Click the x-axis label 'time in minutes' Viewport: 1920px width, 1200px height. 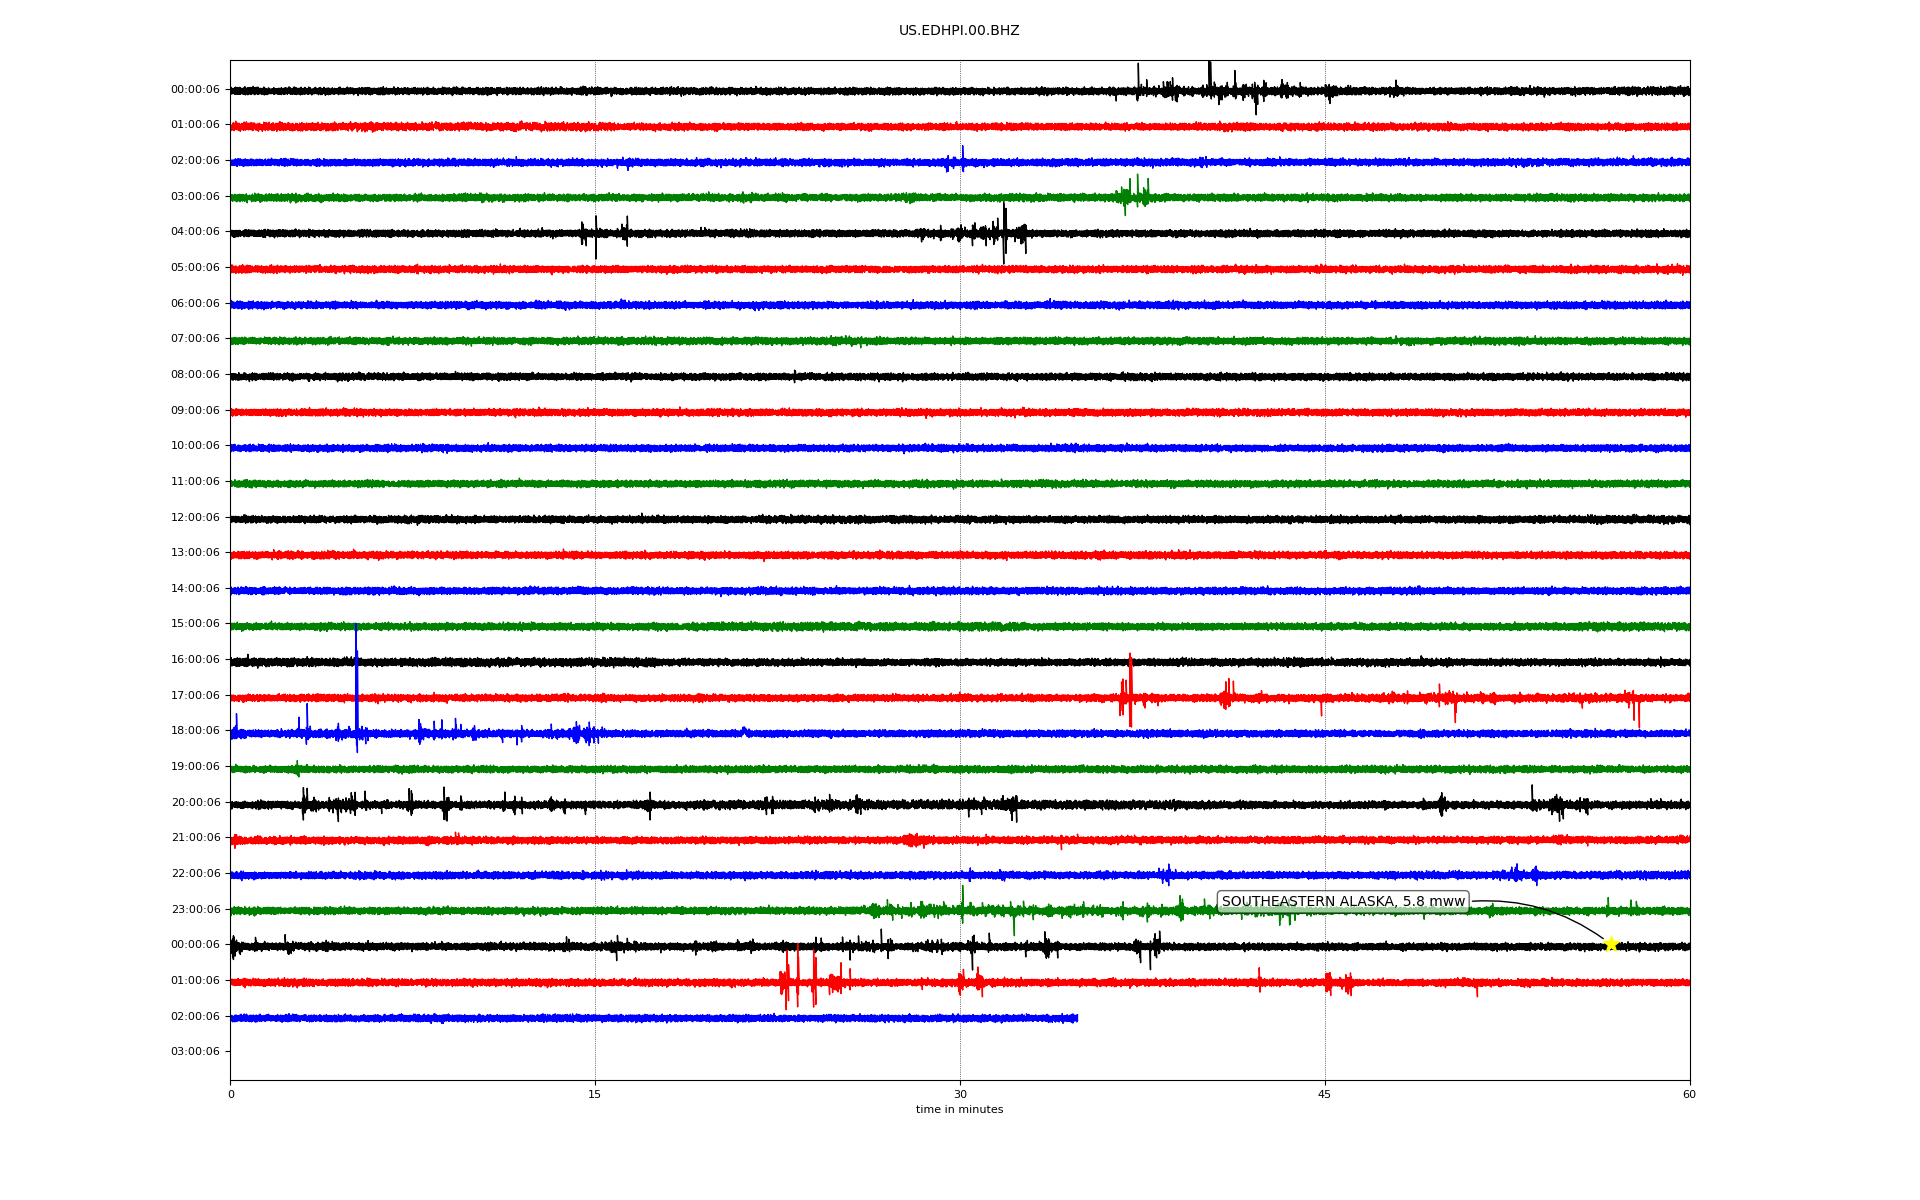(958, 1110)
